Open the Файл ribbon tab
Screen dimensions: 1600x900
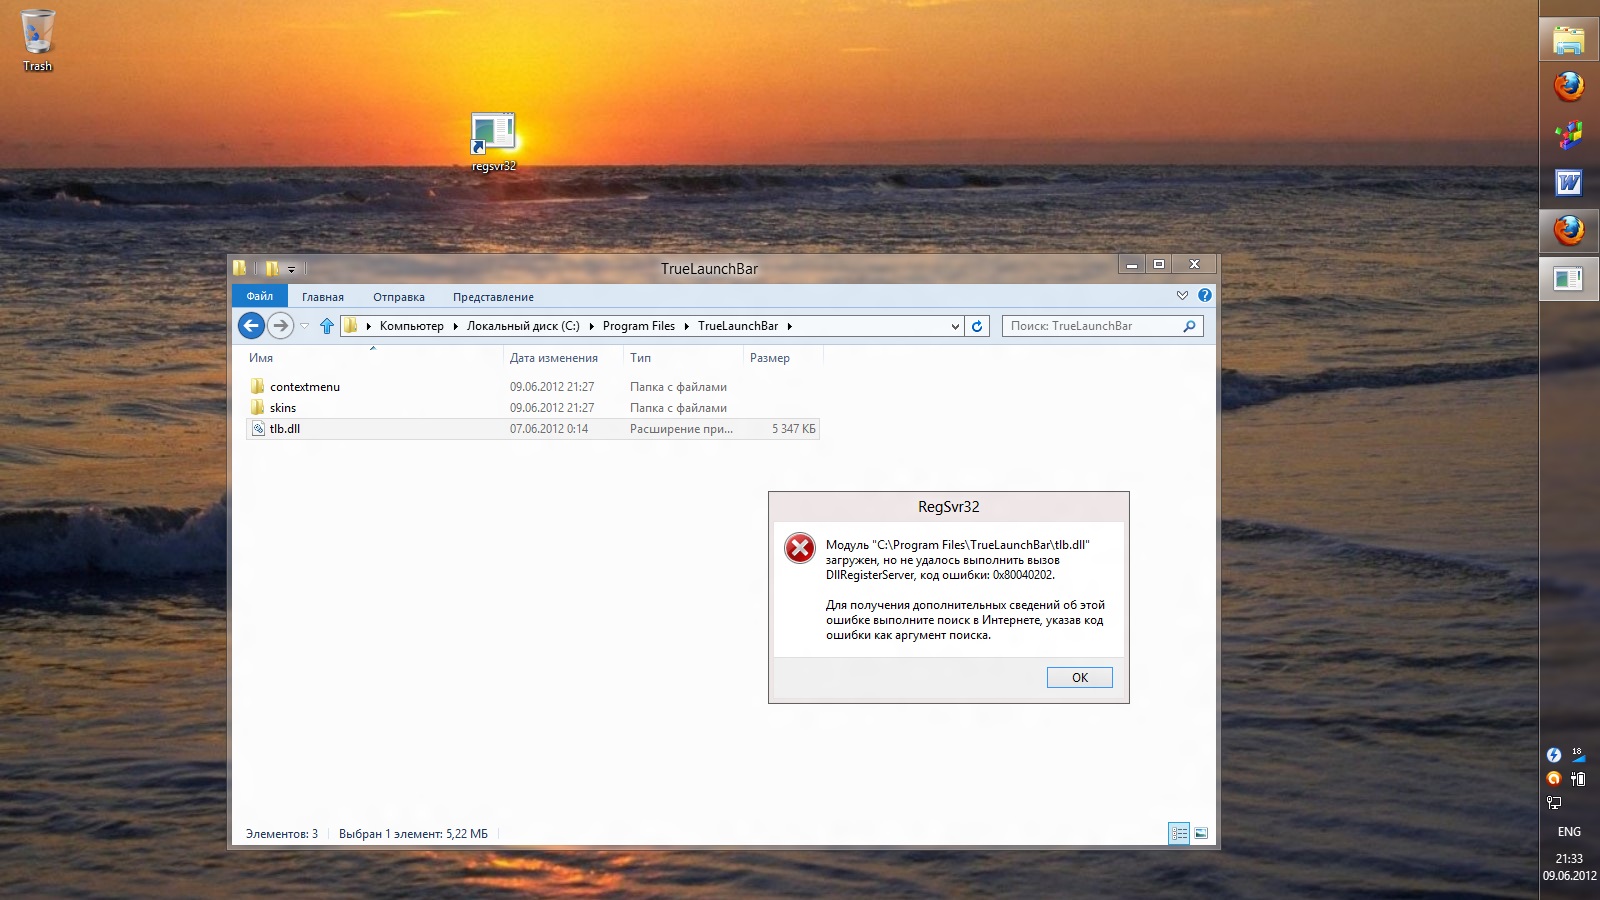point(259,296)
